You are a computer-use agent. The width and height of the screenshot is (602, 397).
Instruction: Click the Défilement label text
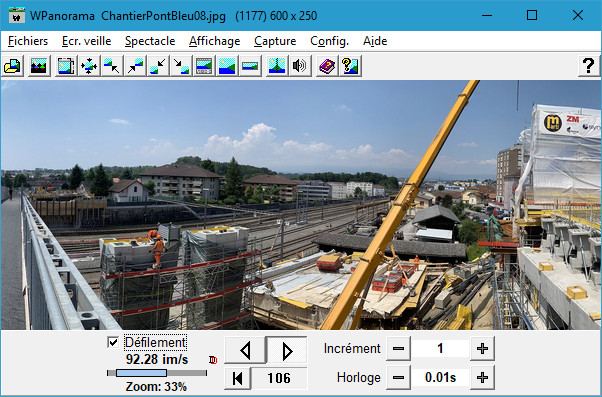coord(155,342)
